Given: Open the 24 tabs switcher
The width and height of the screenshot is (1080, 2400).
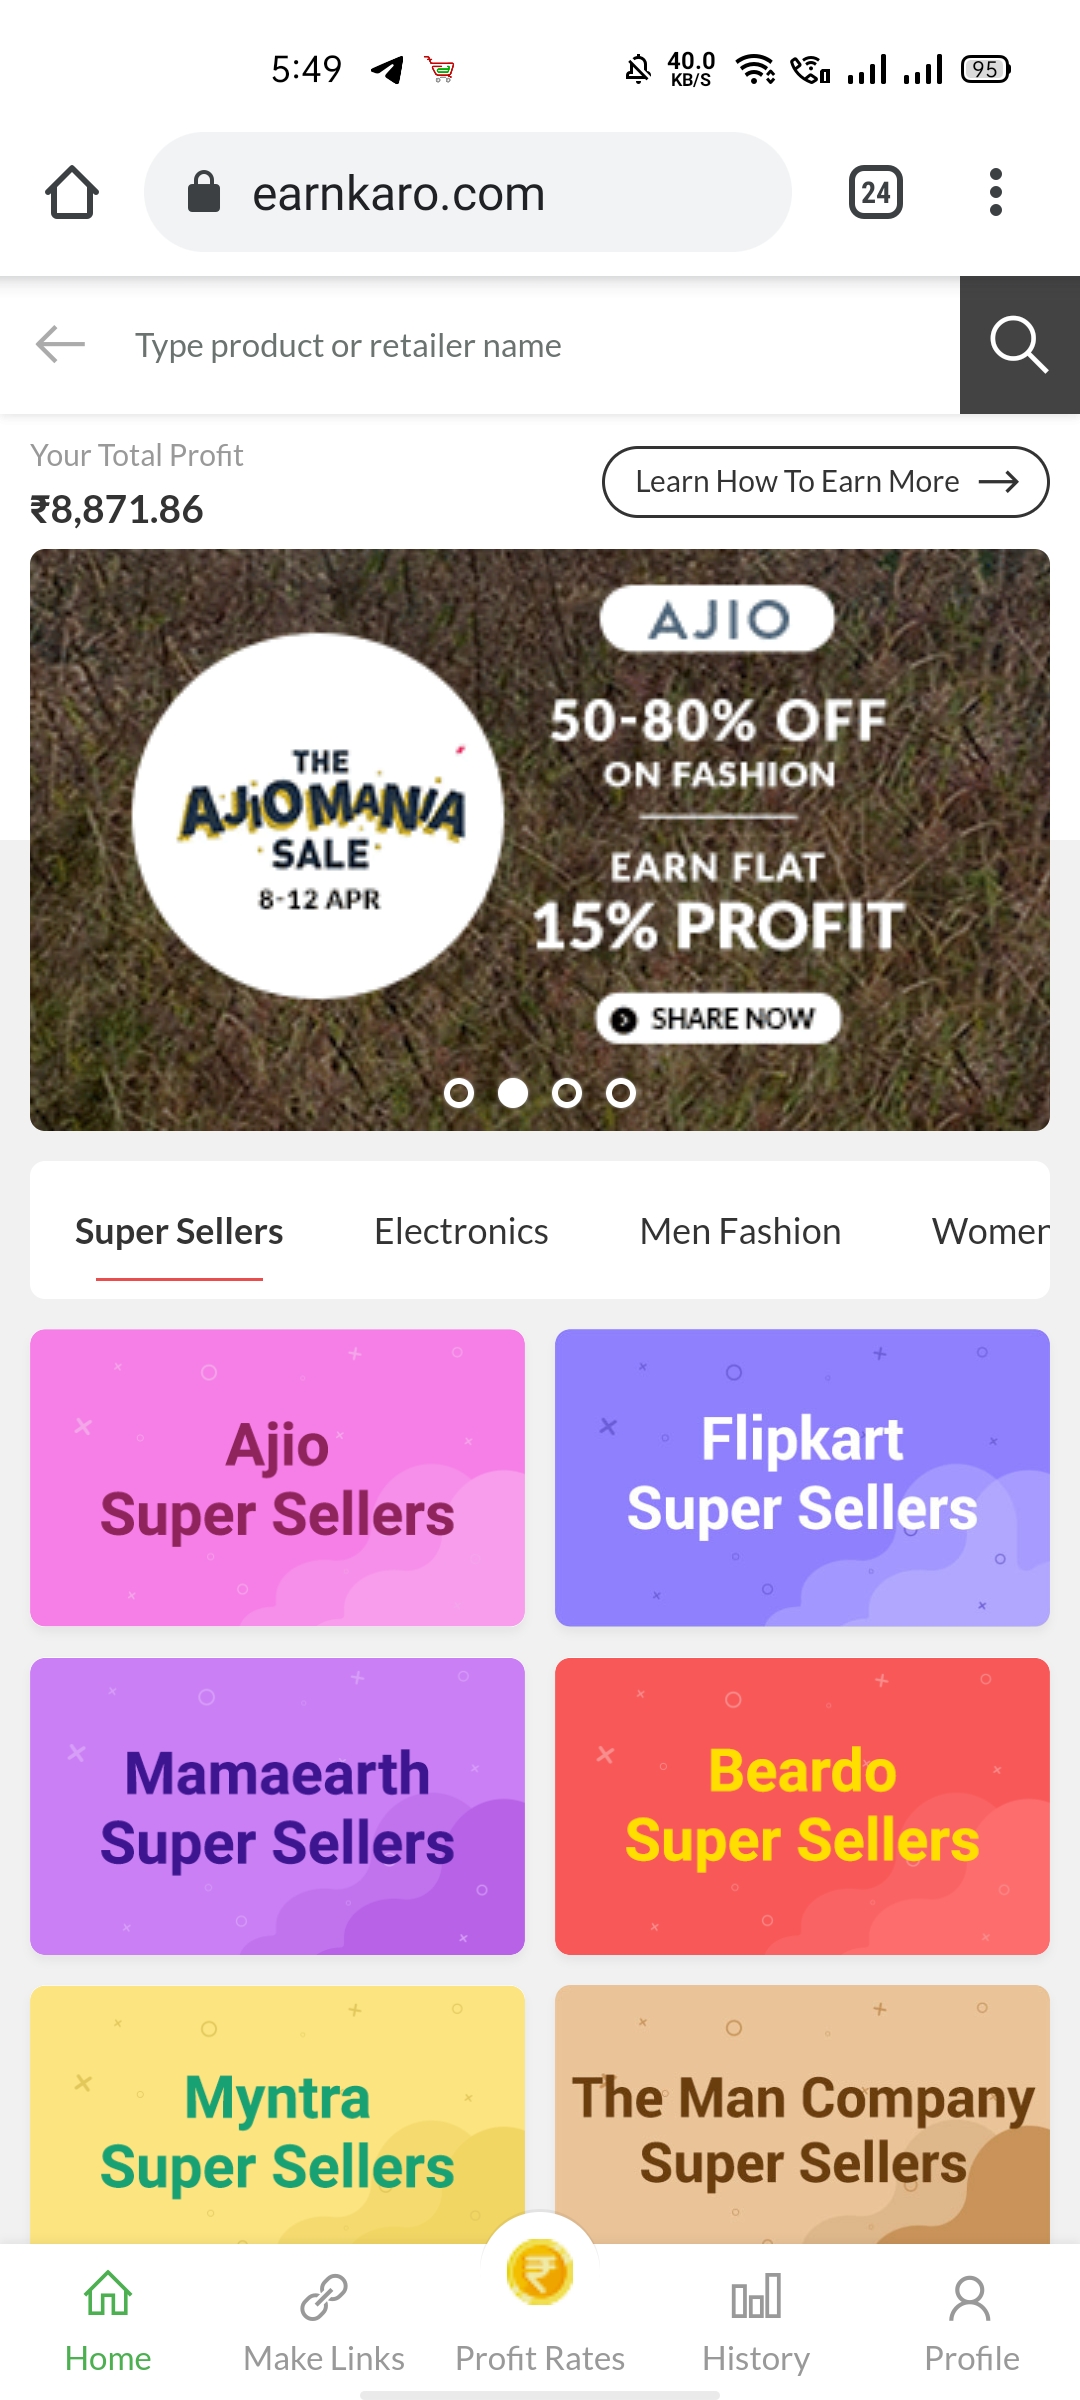Looking at the screenshot, I should coord(876,192).
